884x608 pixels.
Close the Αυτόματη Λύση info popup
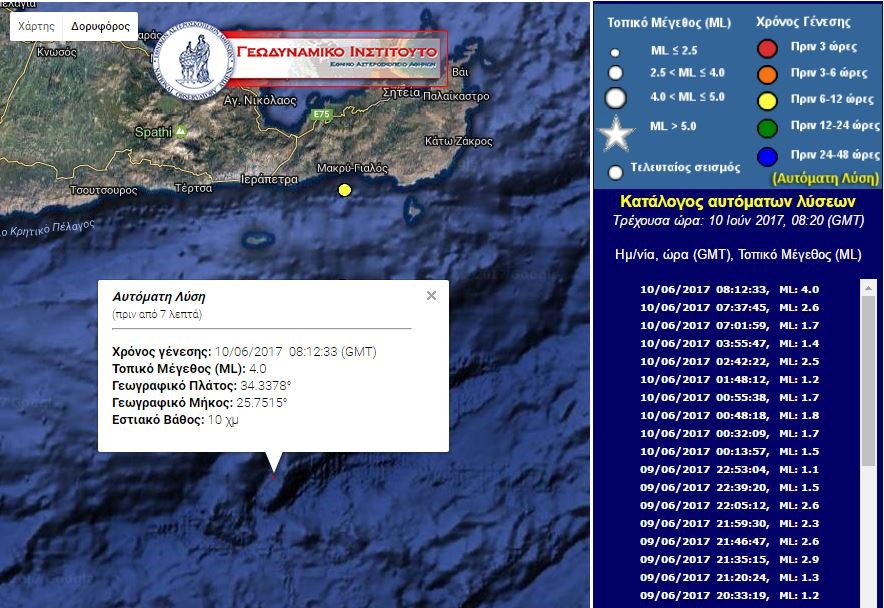coord(431,296)
